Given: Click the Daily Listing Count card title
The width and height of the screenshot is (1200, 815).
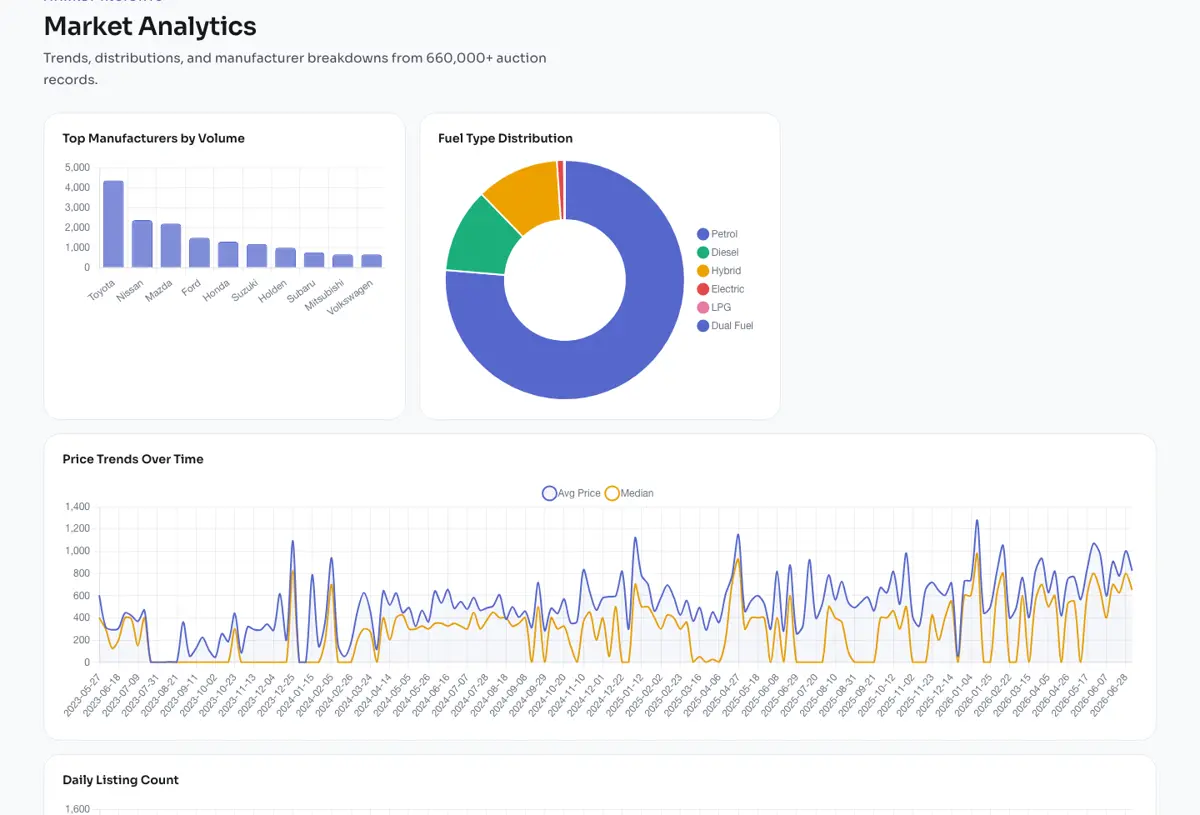Looking at the screenshot, I should point(121,780).
